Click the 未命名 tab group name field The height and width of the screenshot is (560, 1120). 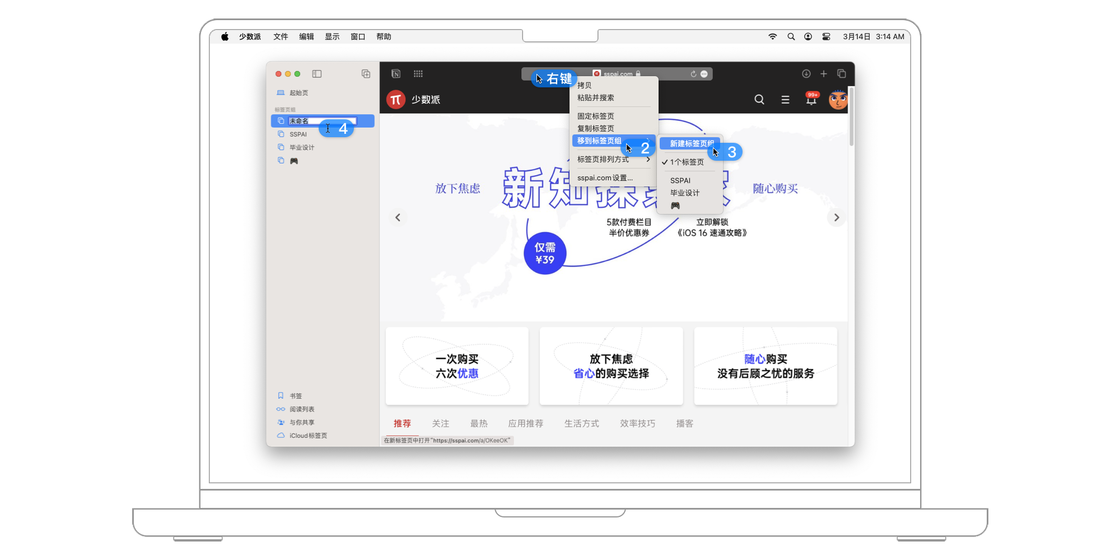pos(321,121)
